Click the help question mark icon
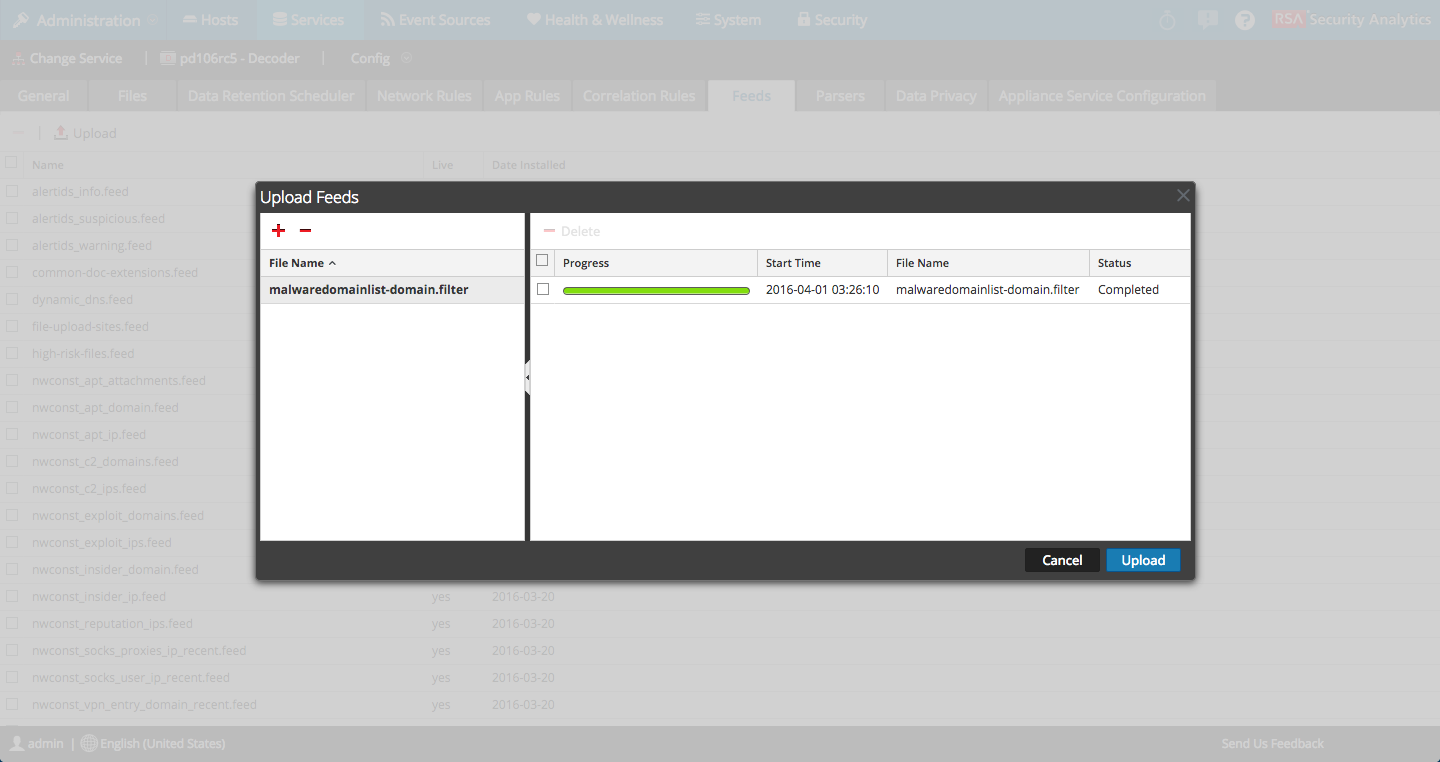Screen dimensions: 1440x762 (x=1244, y=20)
